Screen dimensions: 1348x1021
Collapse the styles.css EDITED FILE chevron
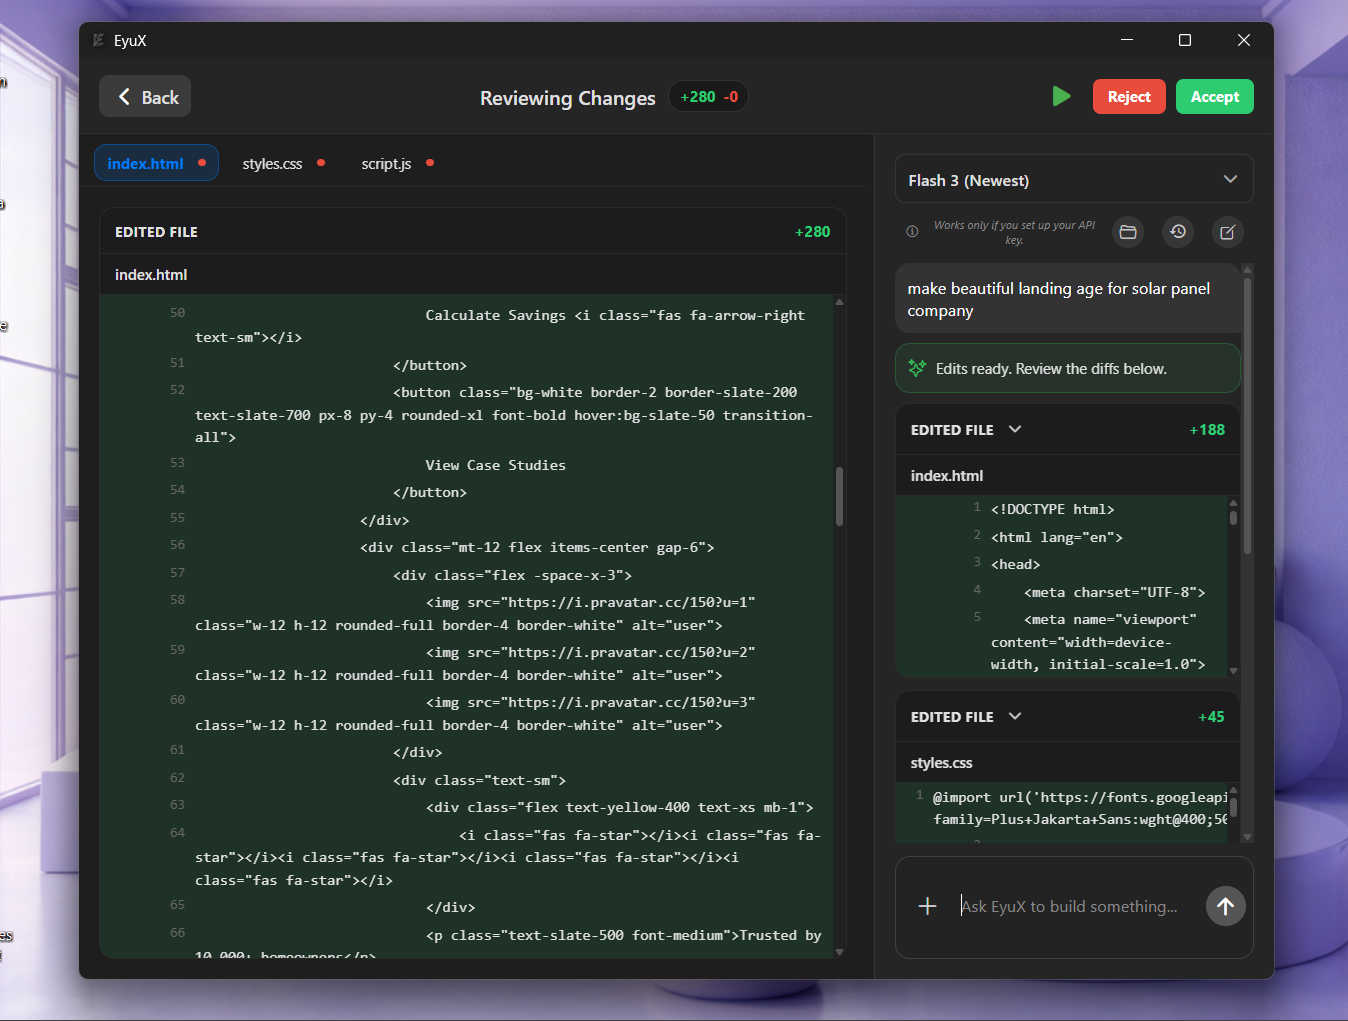tap(1015, 716)
